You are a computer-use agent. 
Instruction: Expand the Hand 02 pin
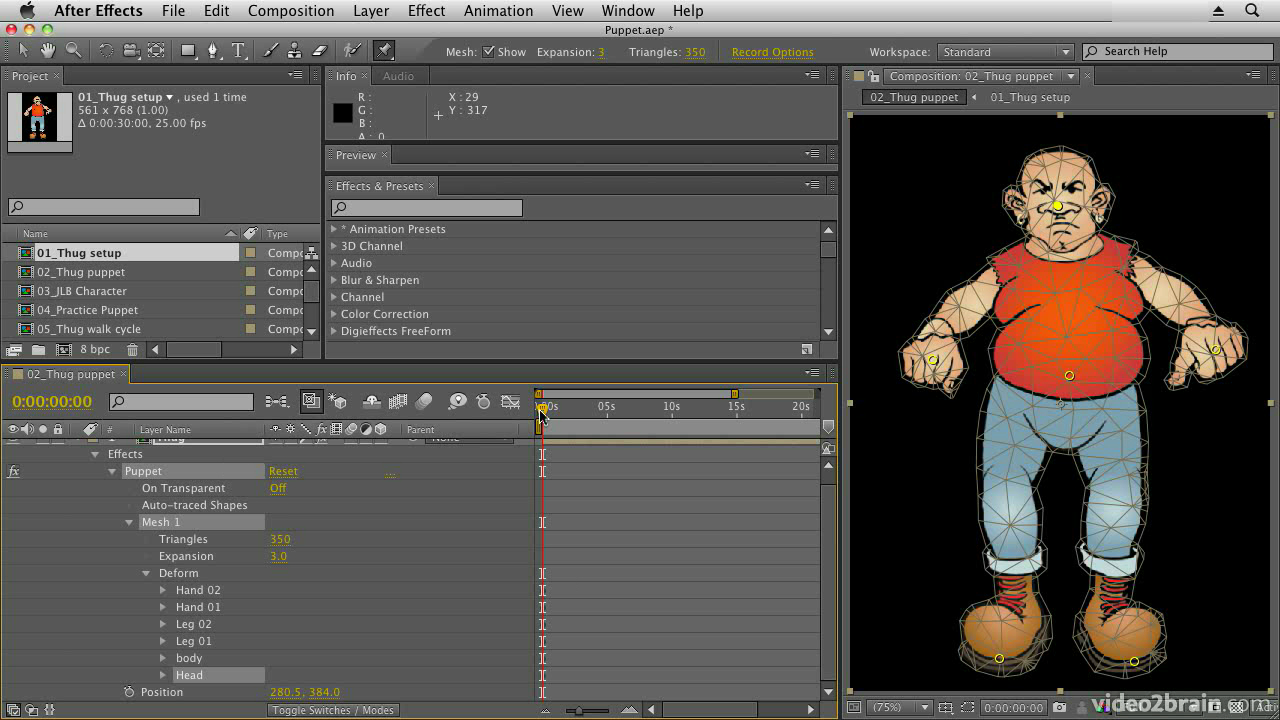tap(163, 590)
